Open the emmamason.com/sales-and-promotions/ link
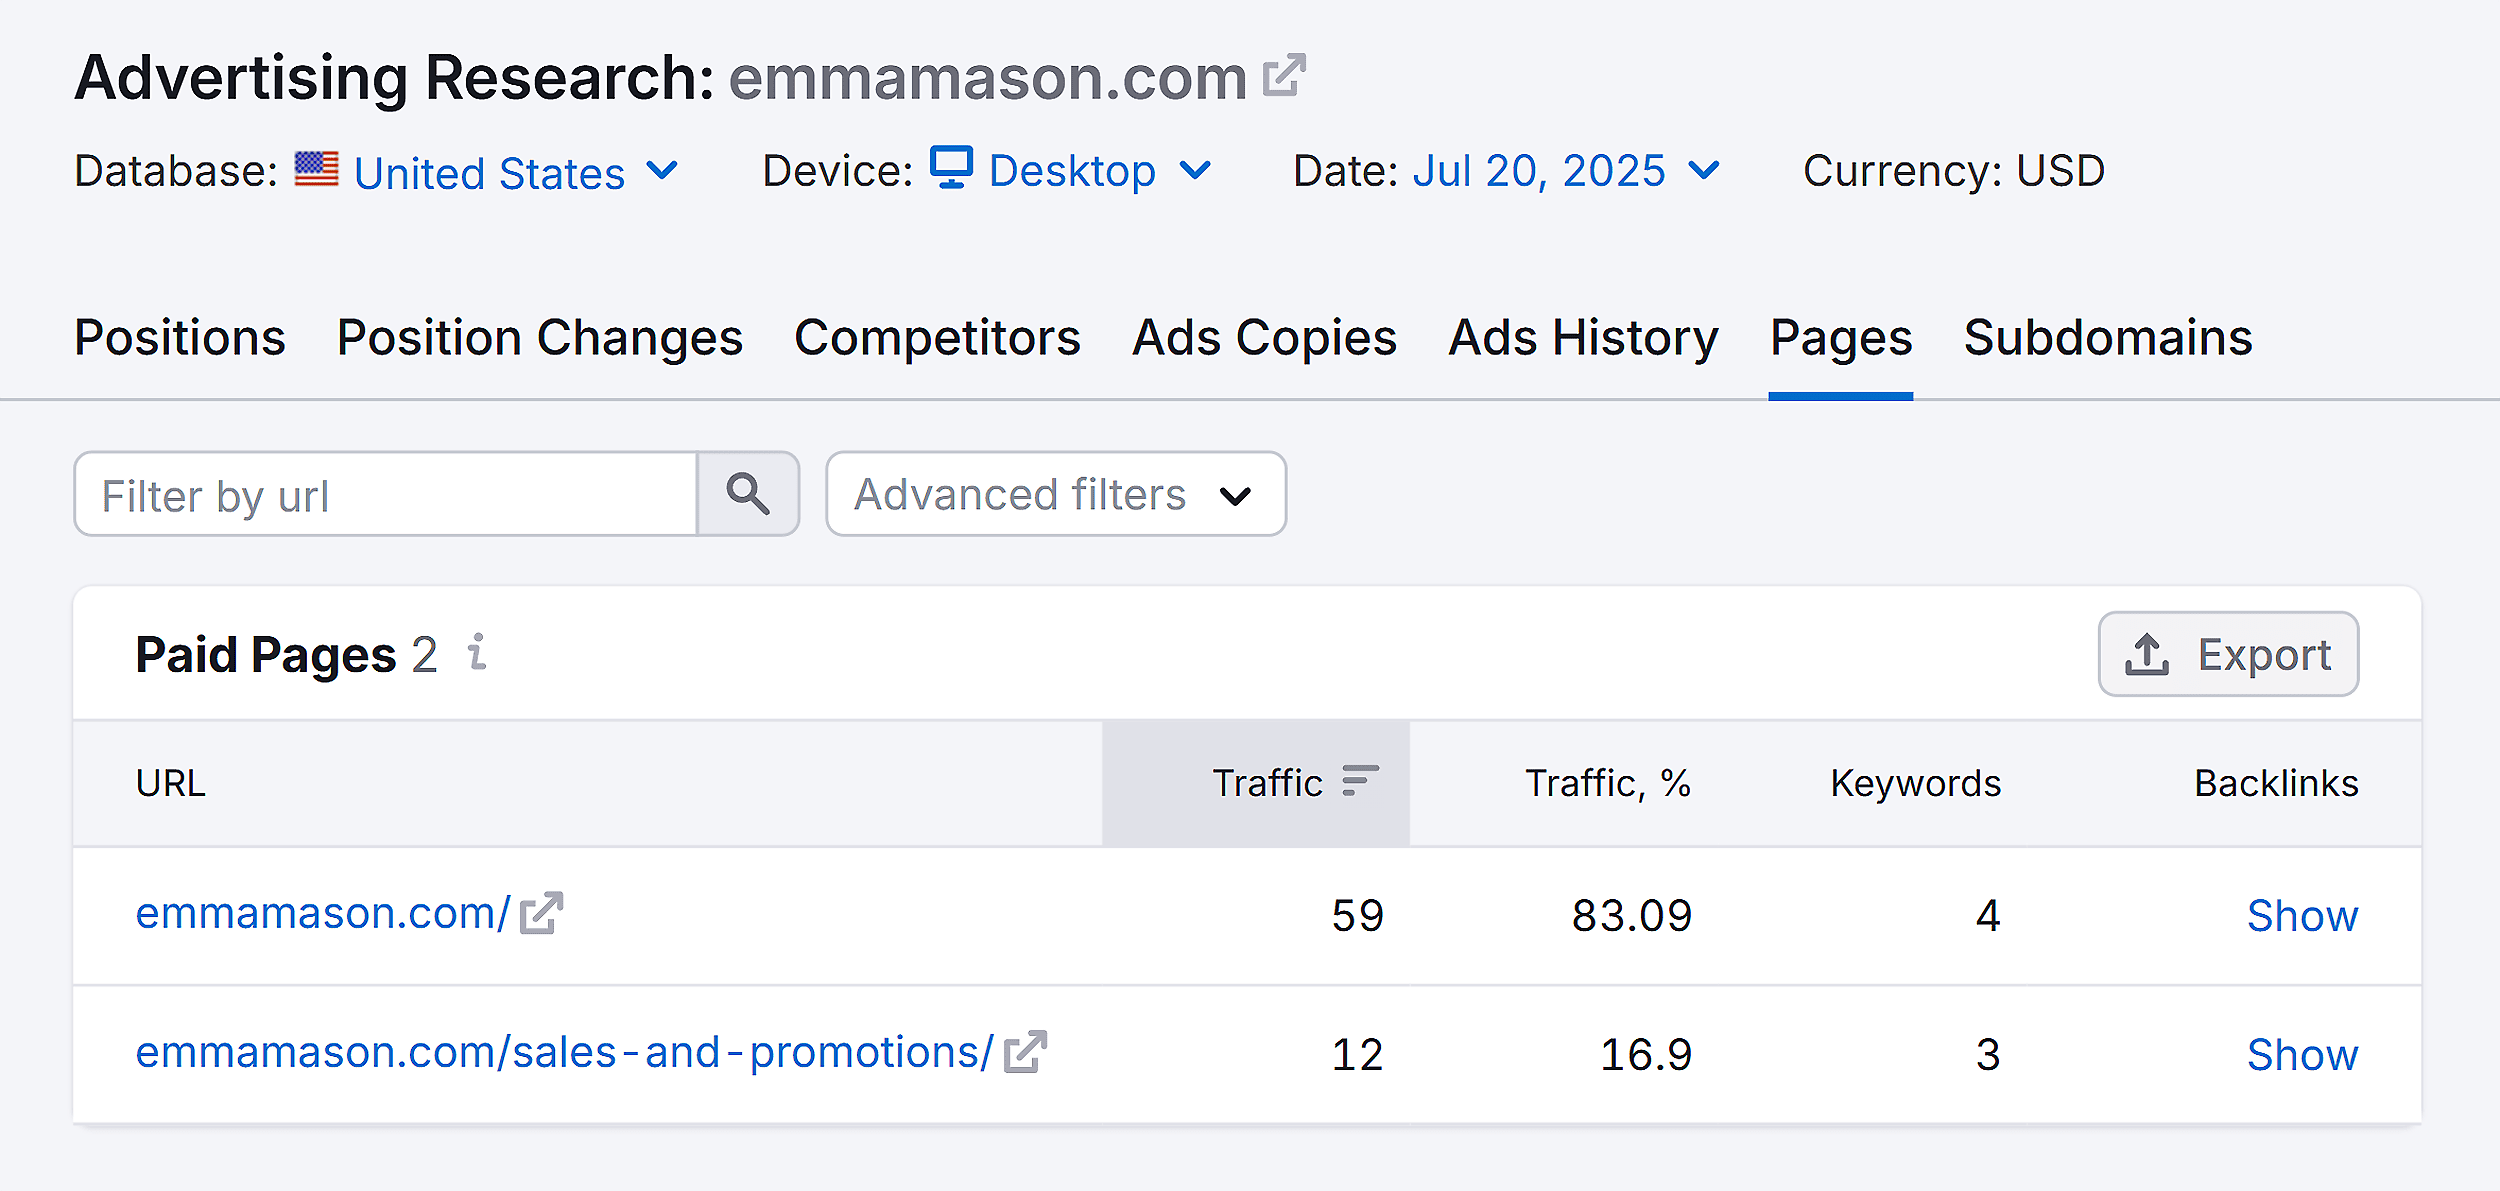This screenshot has width=2500, height=1191. point(564,1052)
